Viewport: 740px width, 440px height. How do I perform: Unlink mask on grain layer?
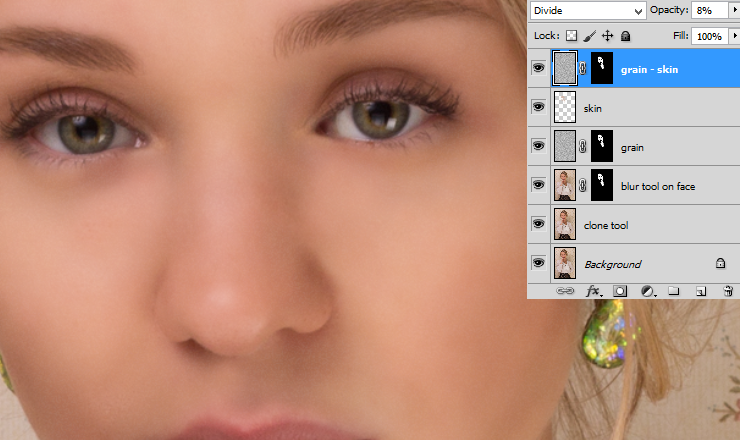tap(583, 146)
